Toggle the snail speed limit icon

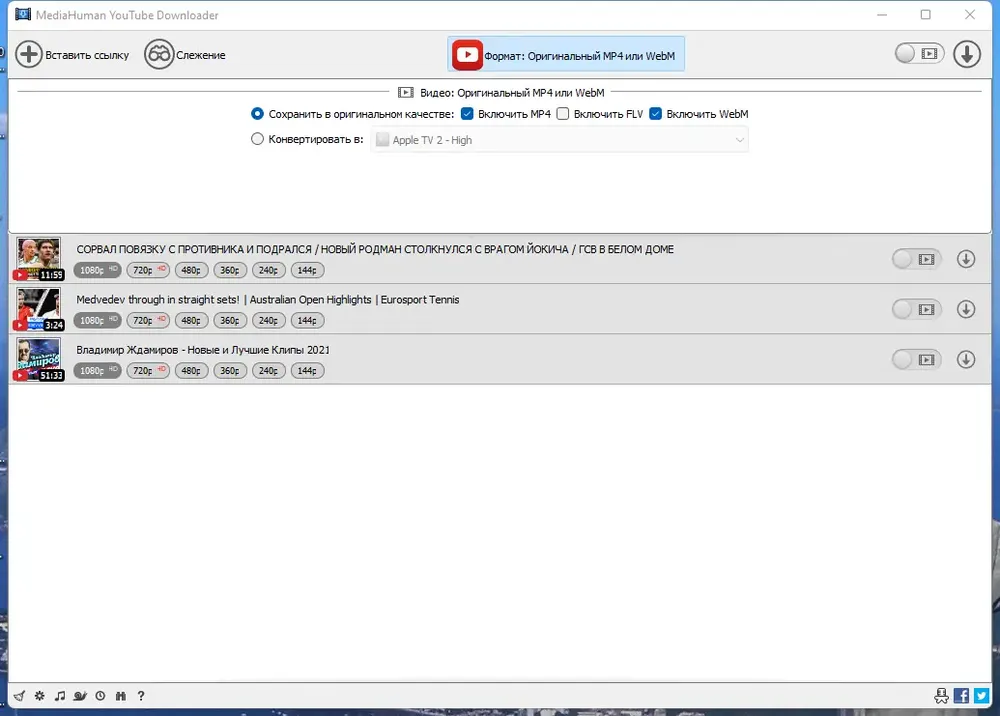click(x=80, y=696)
